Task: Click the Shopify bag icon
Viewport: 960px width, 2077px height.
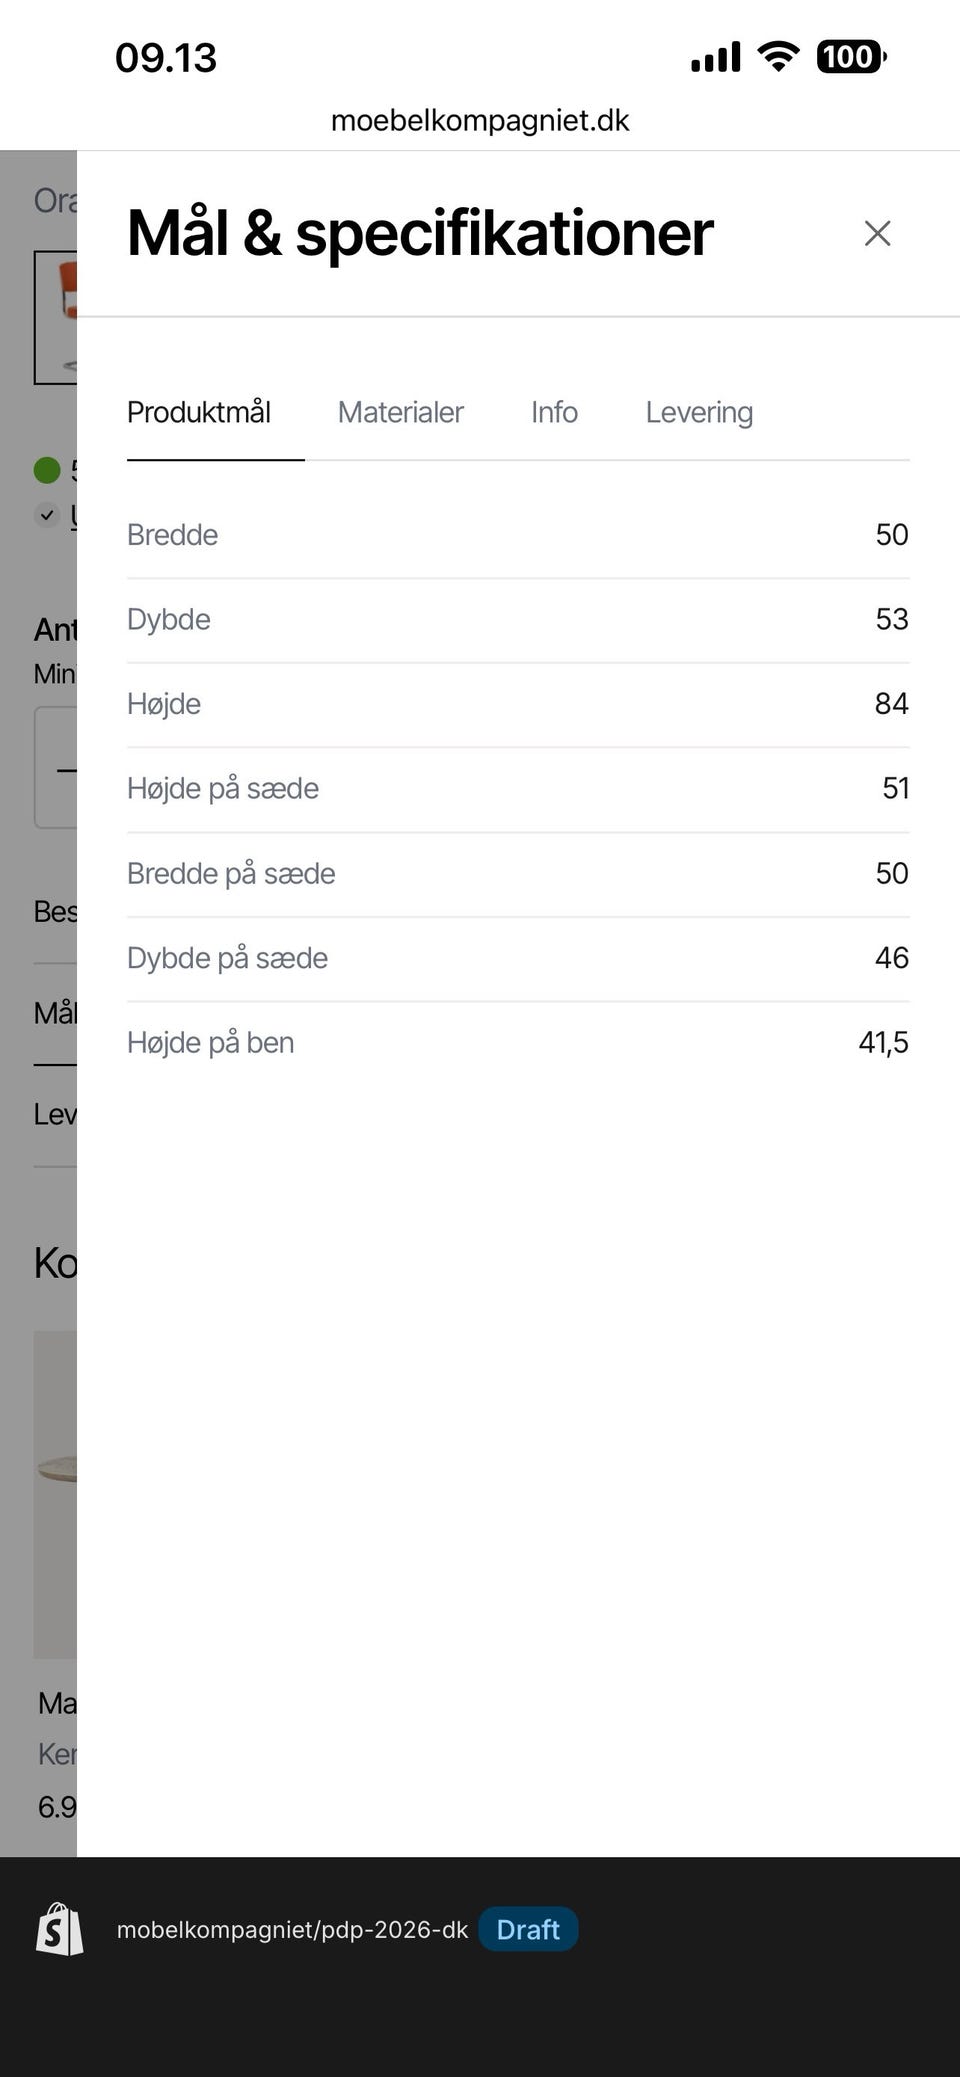Action: (60, 1929)
